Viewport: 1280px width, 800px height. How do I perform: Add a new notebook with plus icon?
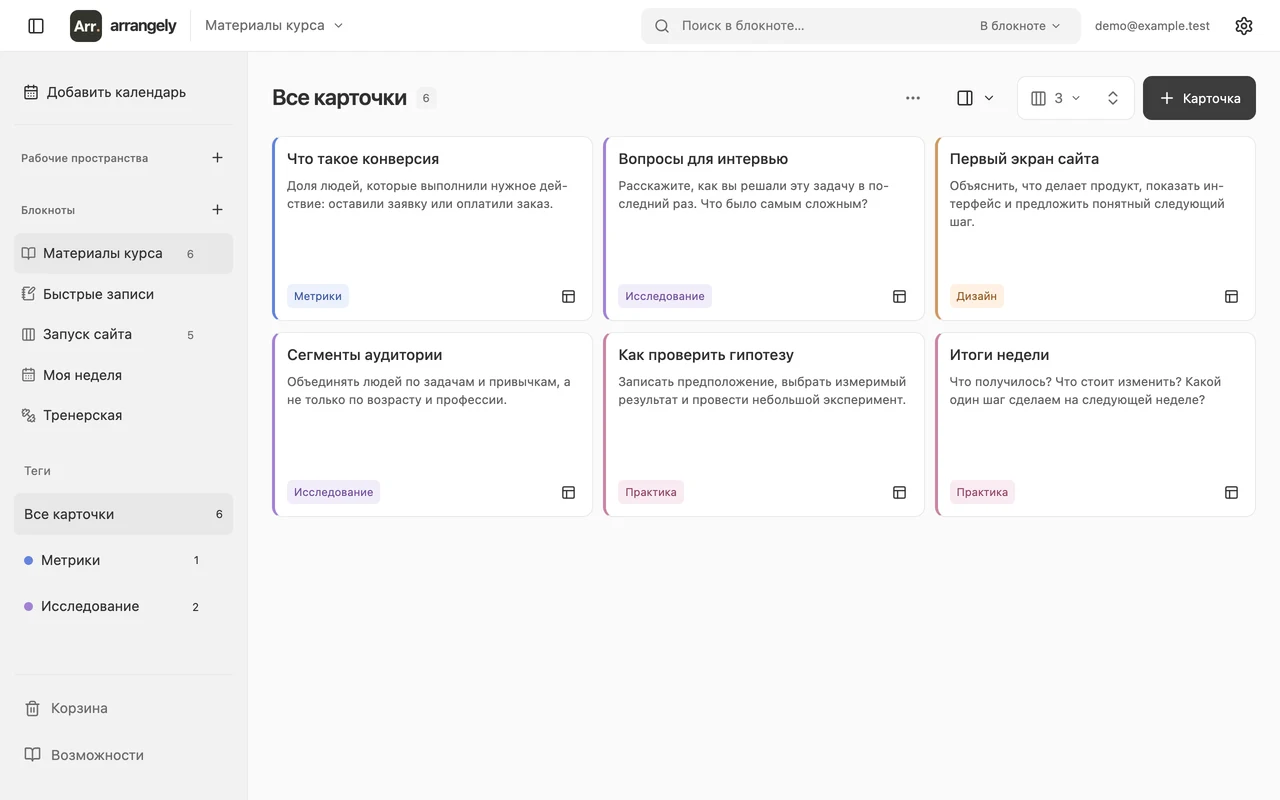click(217, 210)
